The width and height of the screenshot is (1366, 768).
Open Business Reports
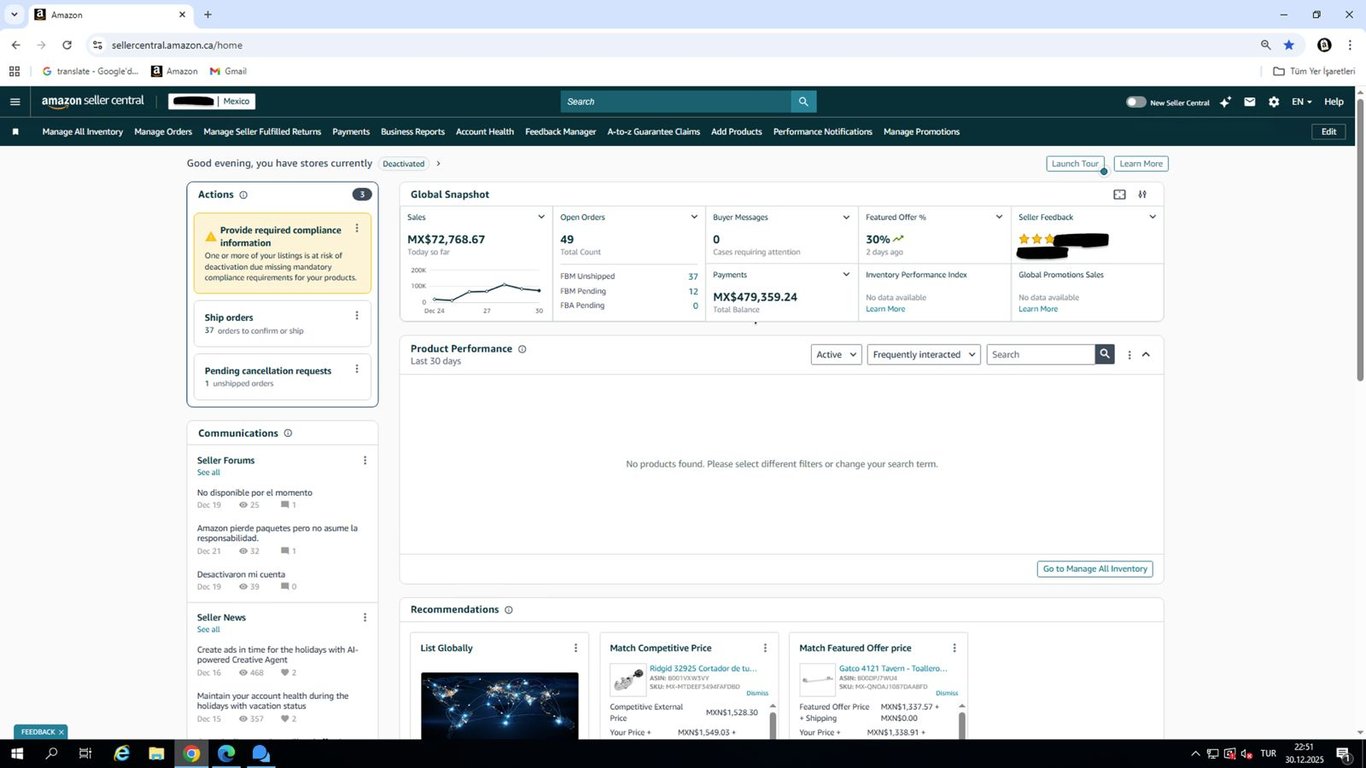pos(413,132)
